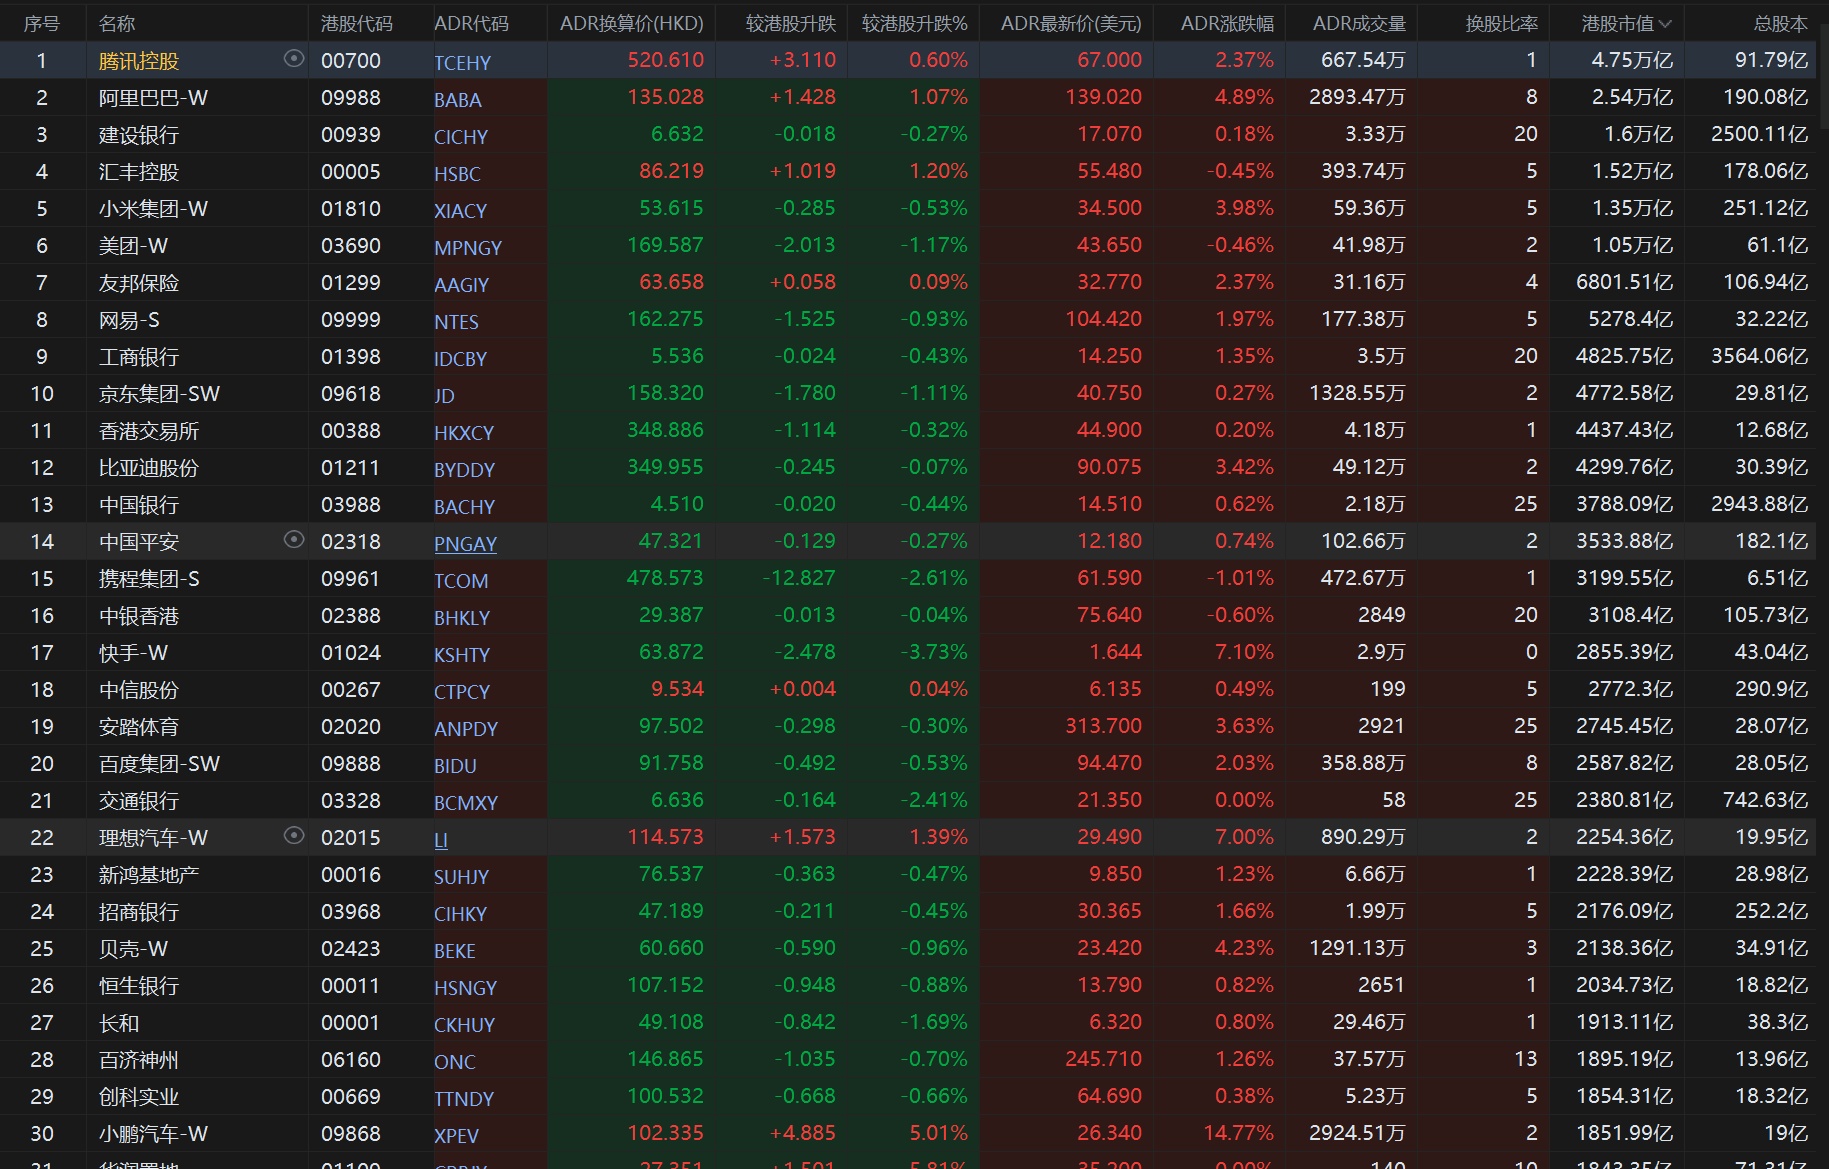Sort by ADR涨跌幅 column header
1829x1169 pixels.
[x=1227, y=23]
